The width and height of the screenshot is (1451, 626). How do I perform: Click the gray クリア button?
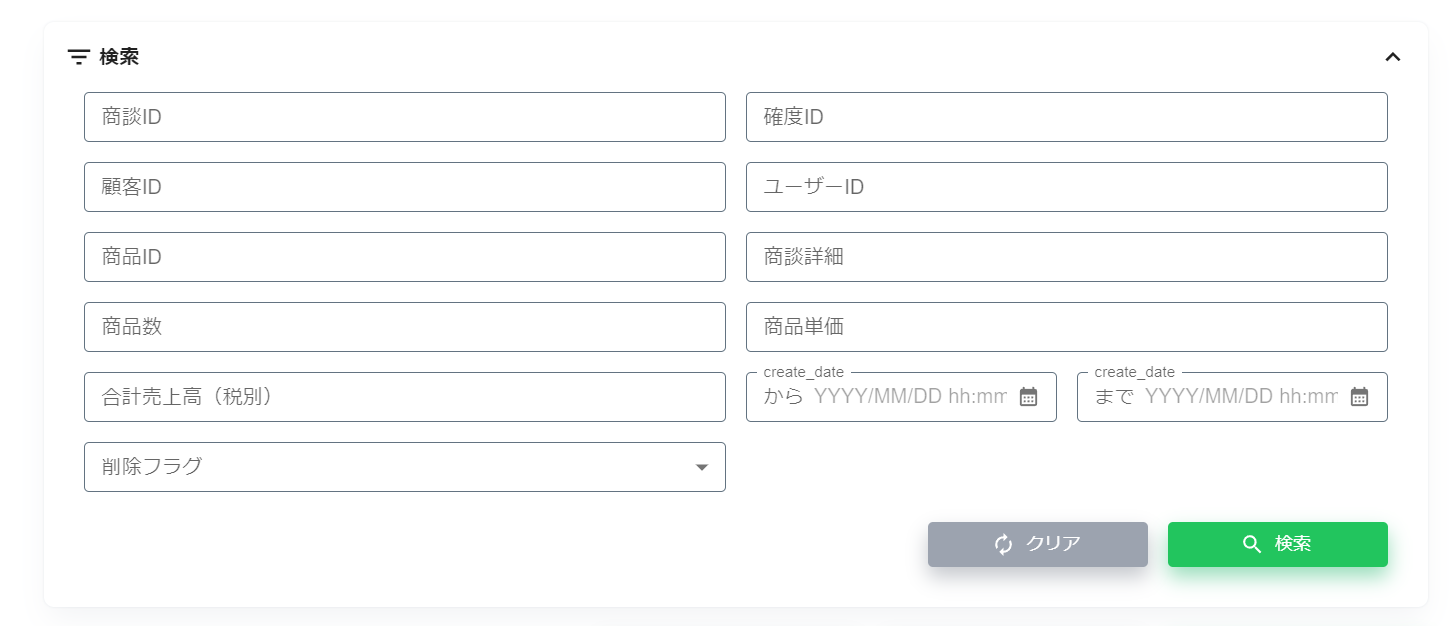(x=1038, y=544)
